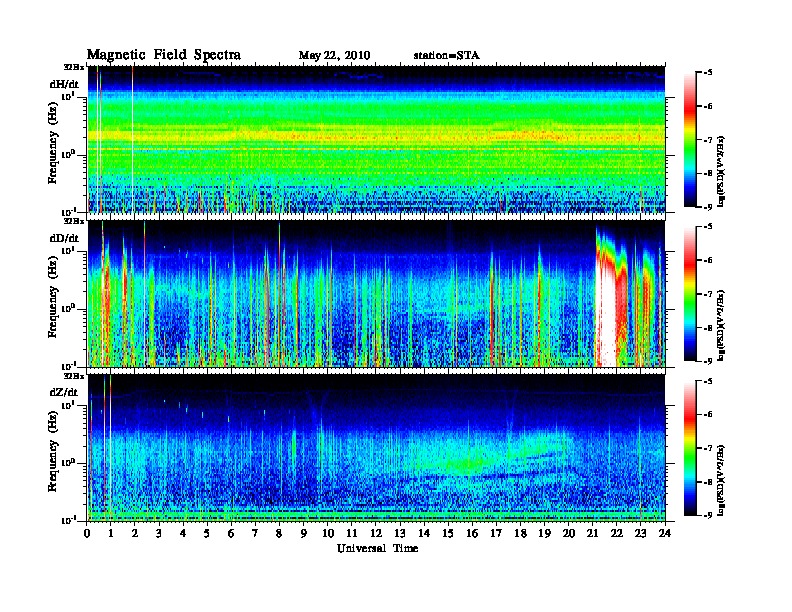Image resolution: width=792 pixels, height=612 pixels.
Task: Click the log(PSD) label beside dZ/dt color bar
Action: [x=722, y=480]
